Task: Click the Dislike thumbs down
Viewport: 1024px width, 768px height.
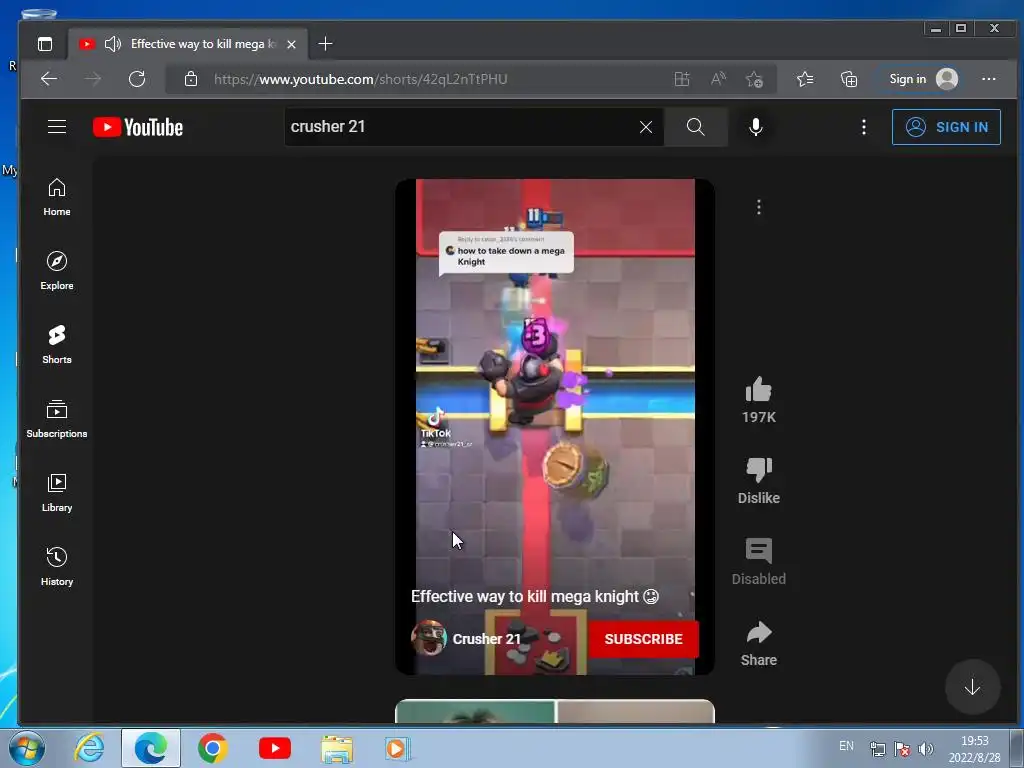Action: [x=758, y=470]
